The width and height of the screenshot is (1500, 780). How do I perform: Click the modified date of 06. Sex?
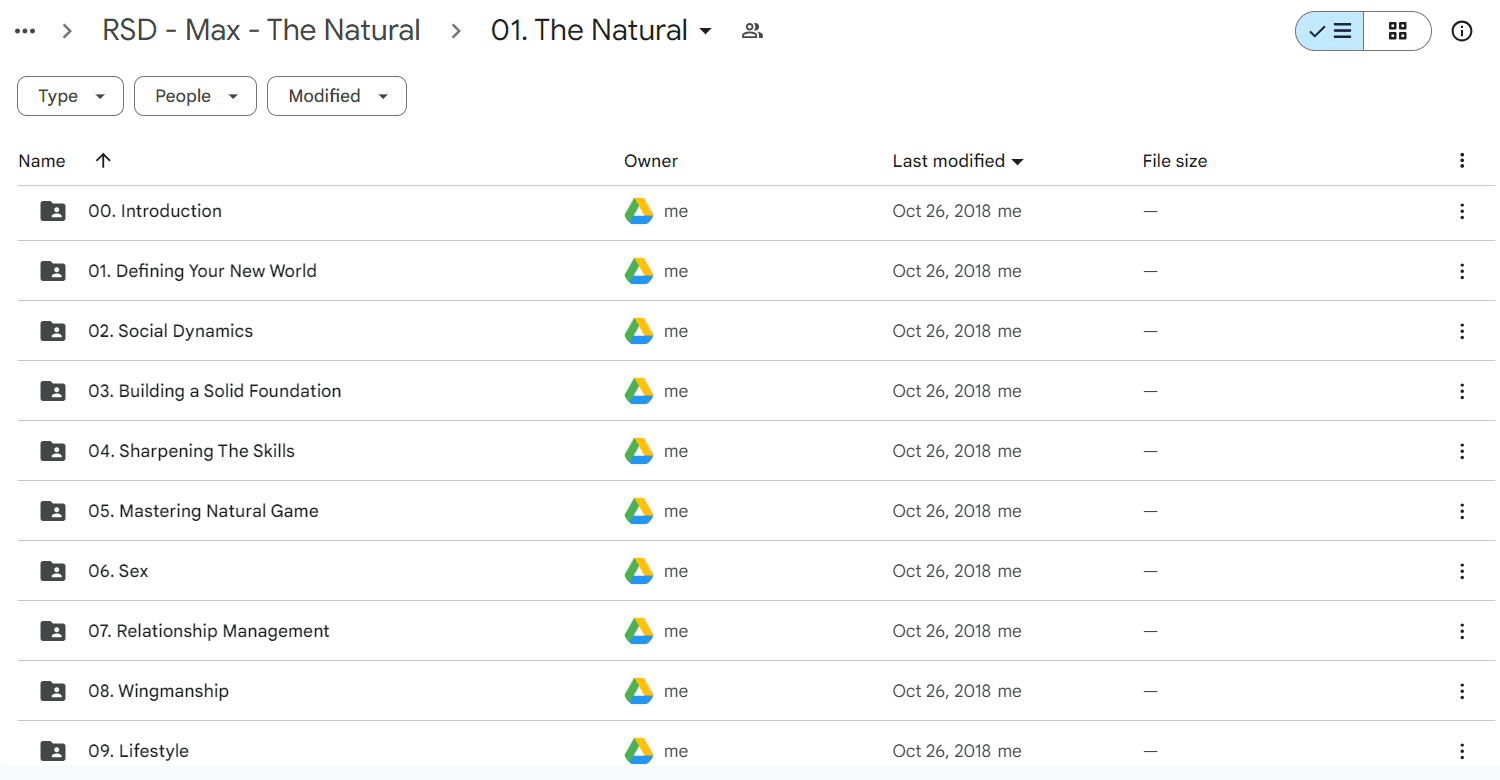(942, 571)
